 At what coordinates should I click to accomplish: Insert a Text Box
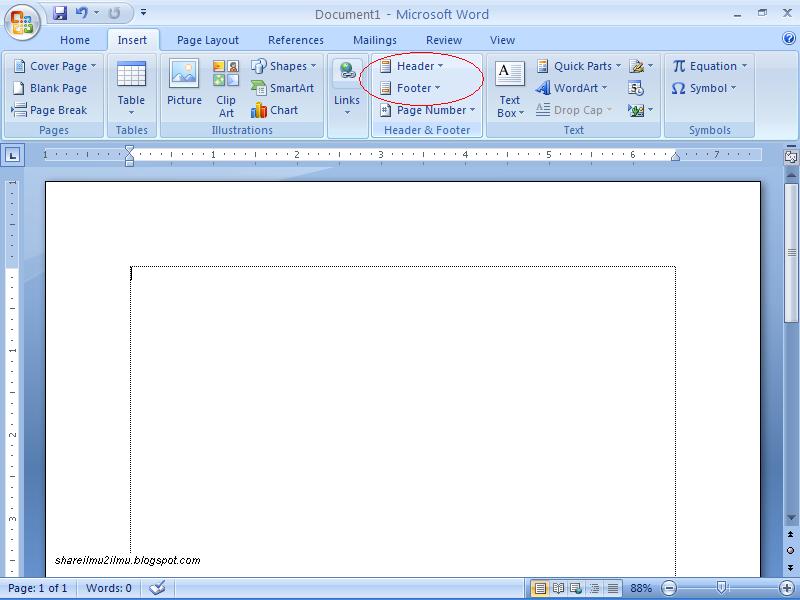[510, 89]
